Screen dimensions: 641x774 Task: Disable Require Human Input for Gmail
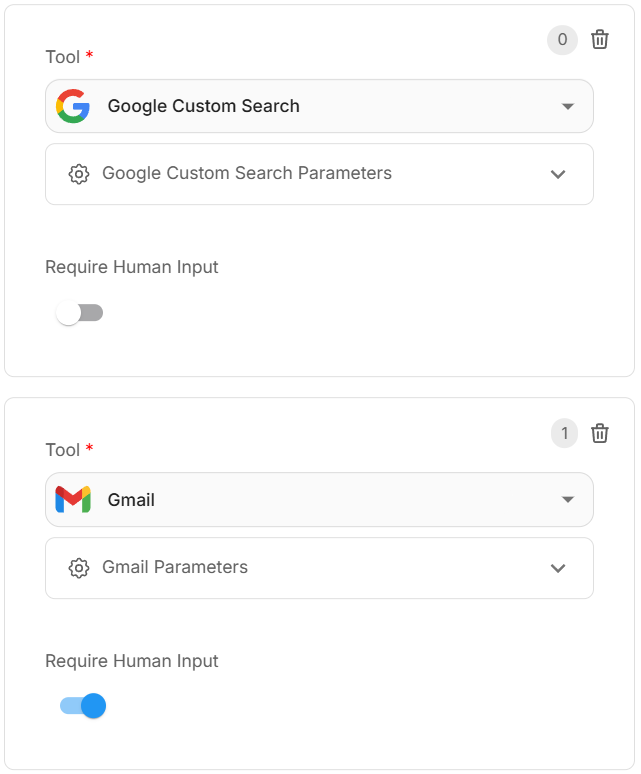coord(82,706)
